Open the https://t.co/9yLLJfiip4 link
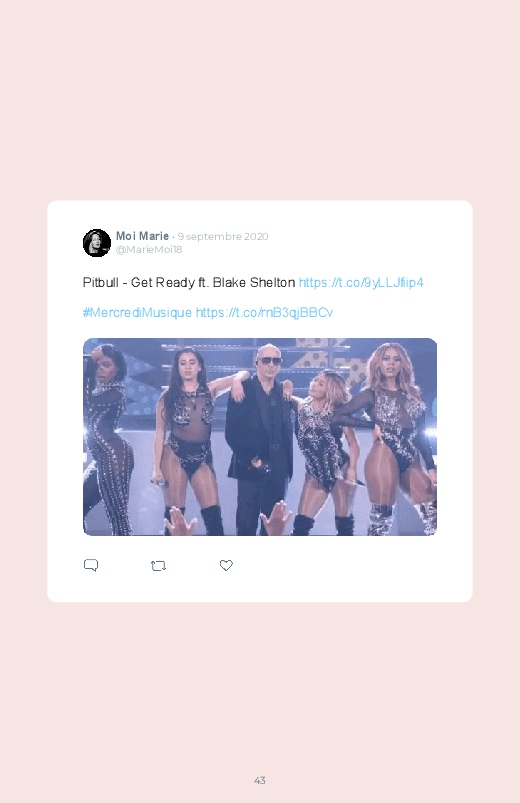Image resolution: width=520 pixels, height=803 pixels. pos(361,283)
